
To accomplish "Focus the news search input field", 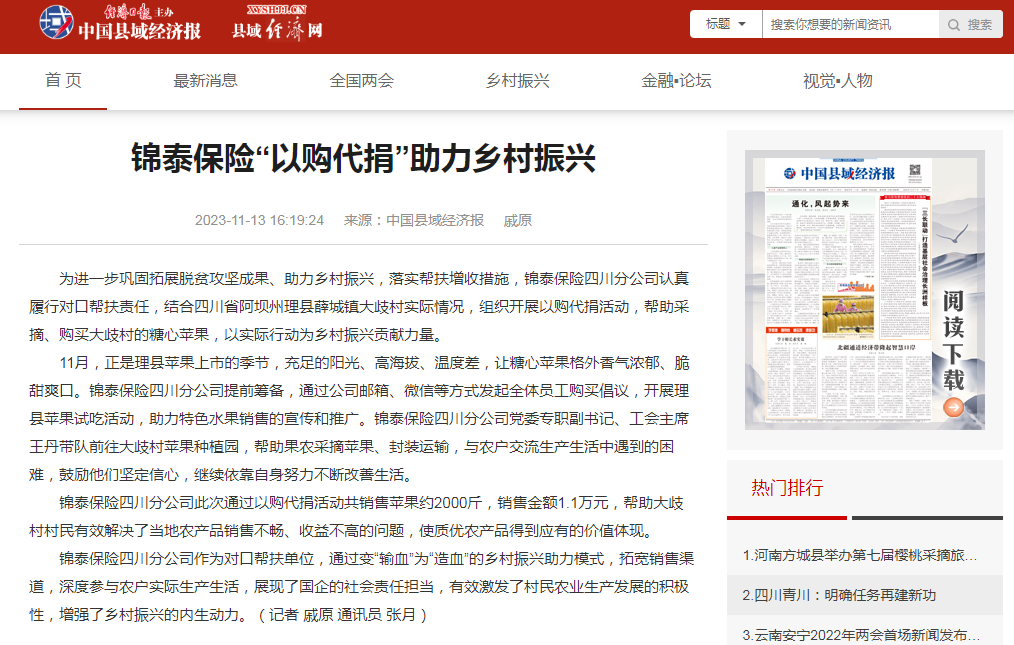I will pyautogui.click(x=850, y=24).
